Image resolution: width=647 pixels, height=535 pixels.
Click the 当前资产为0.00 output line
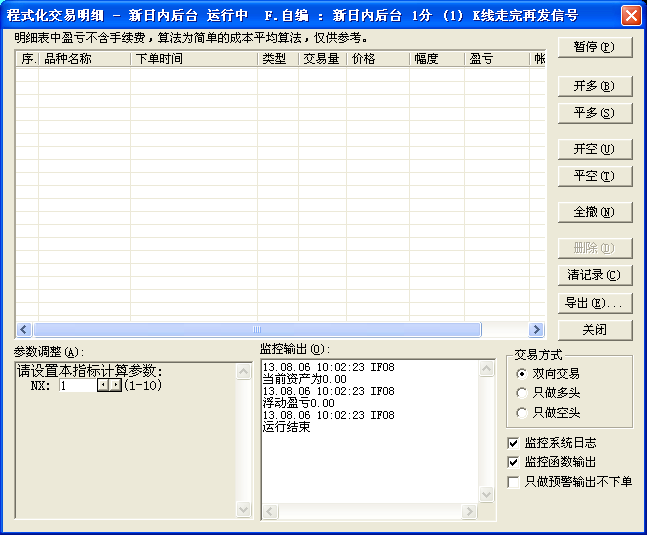(305, 379)
